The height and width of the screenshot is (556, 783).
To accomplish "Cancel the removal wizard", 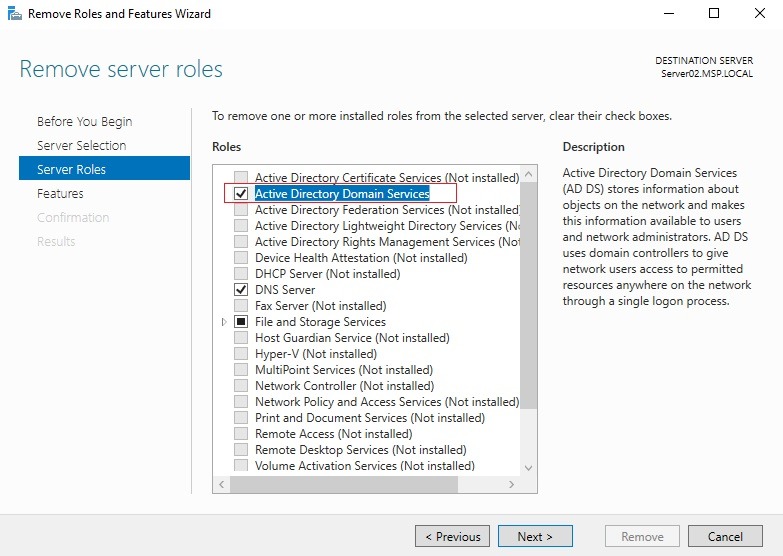I will tap(725, 536).
